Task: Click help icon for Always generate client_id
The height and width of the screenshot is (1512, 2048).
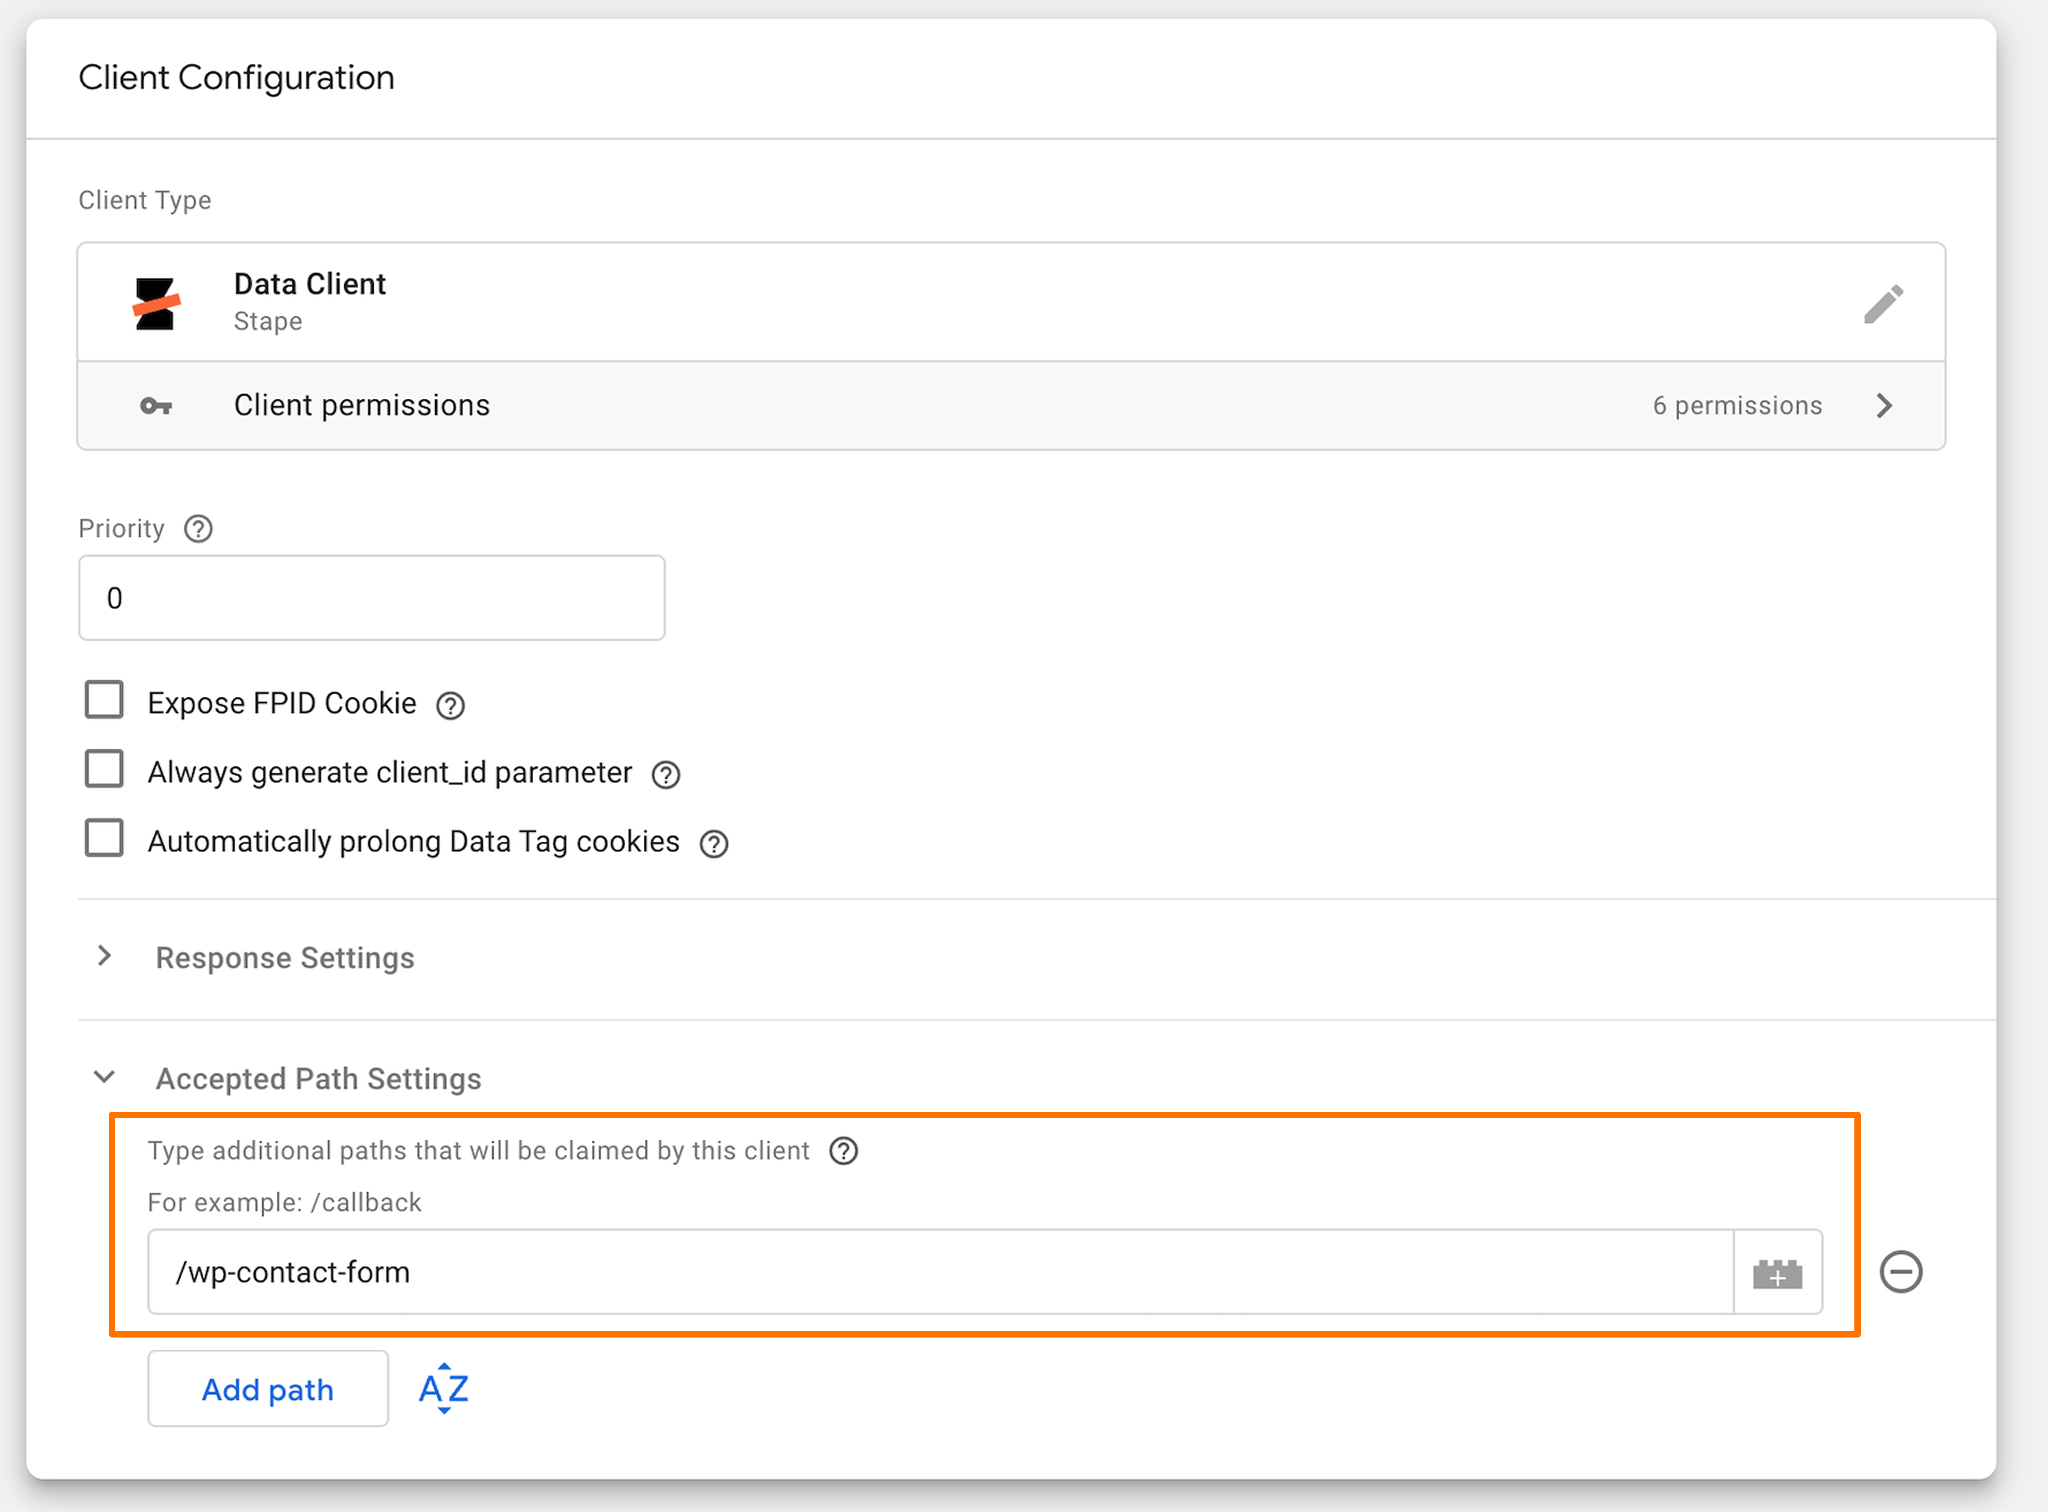Action: [x=666, y=774]
